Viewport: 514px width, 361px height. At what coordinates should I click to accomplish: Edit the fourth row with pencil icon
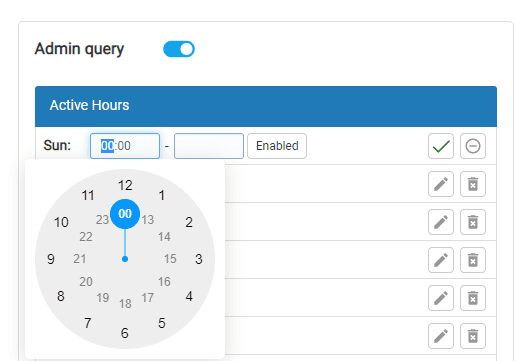[x=441, y=298]
